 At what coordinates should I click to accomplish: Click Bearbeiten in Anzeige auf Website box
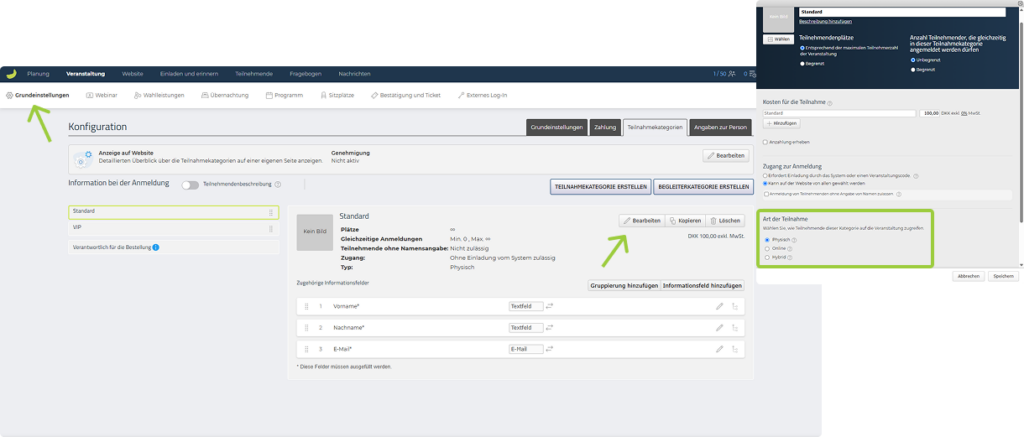point(726,156)
